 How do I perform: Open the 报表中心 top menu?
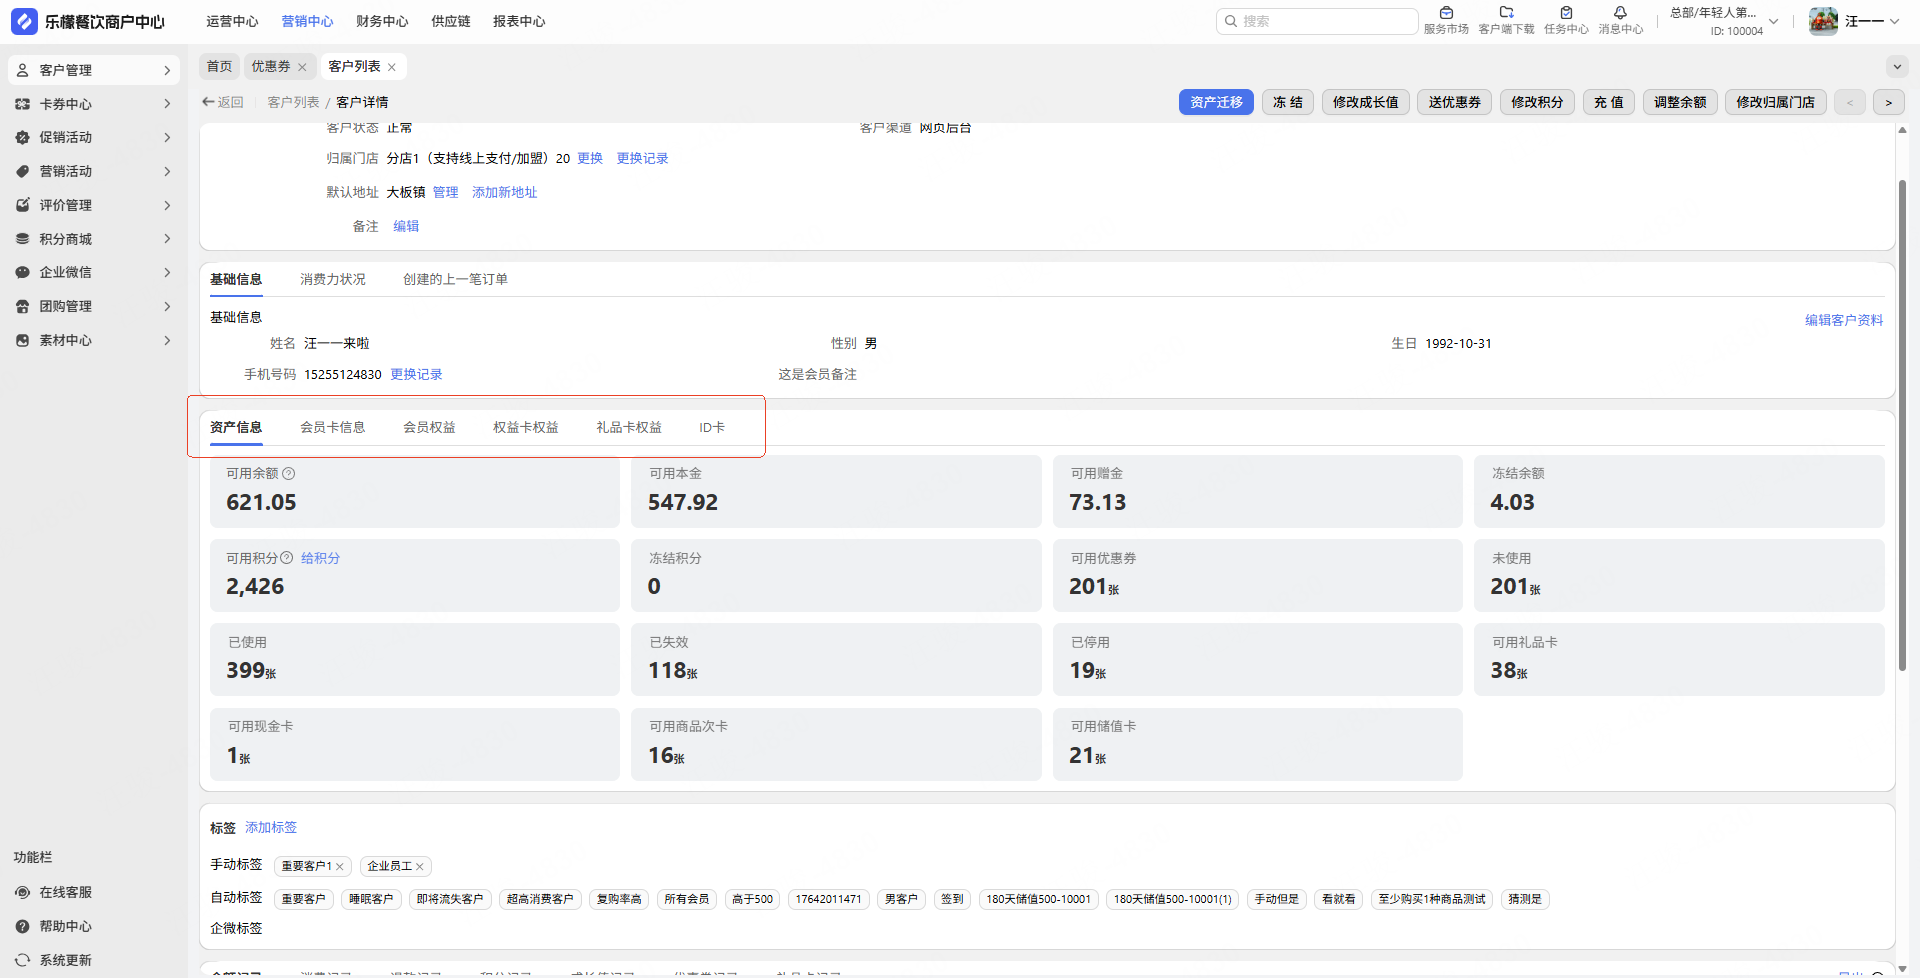point(519,21)
